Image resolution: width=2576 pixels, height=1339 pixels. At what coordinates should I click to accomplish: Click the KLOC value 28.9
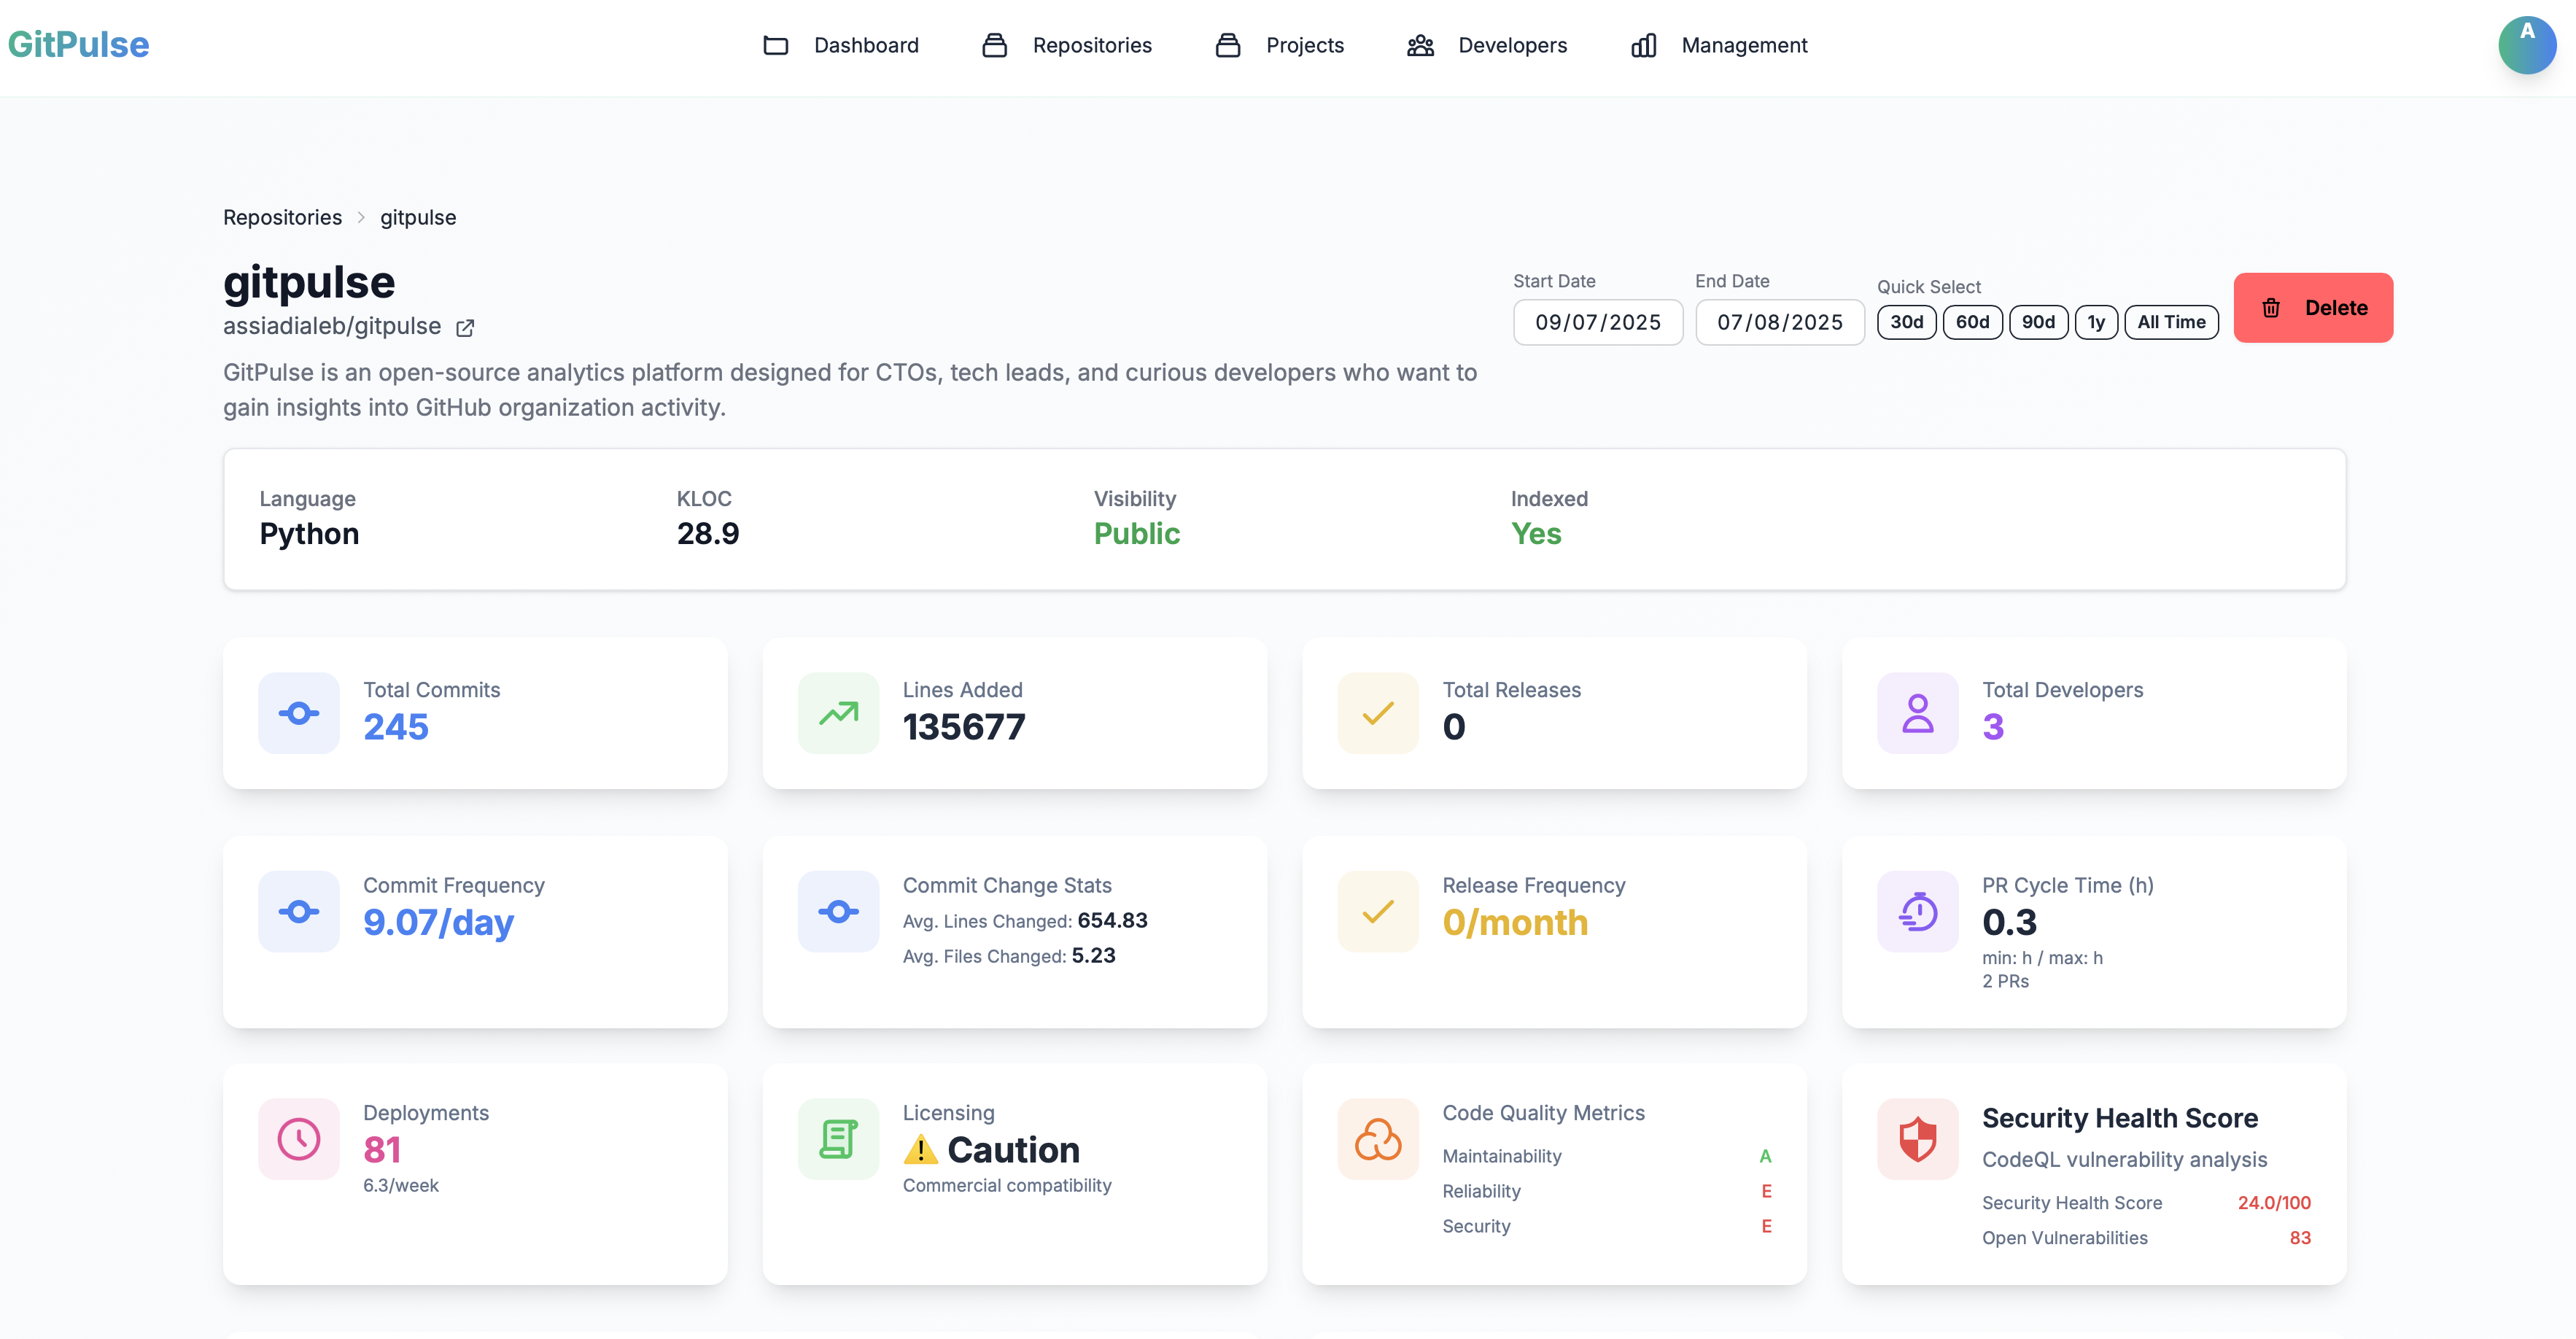click(708, 534)
